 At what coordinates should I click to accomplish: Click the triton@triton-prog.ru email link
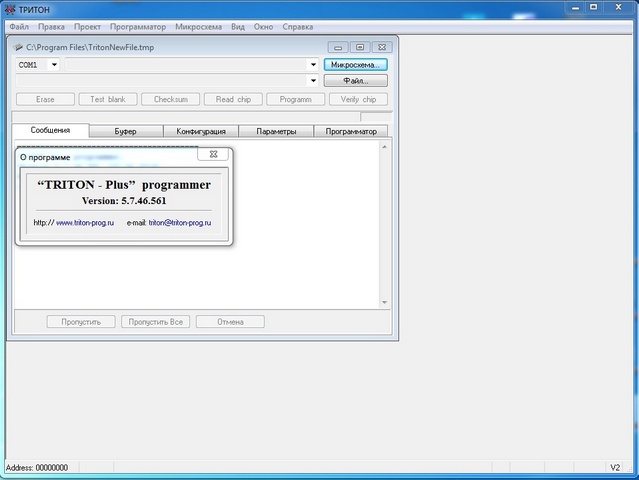(x=180, y=223)
